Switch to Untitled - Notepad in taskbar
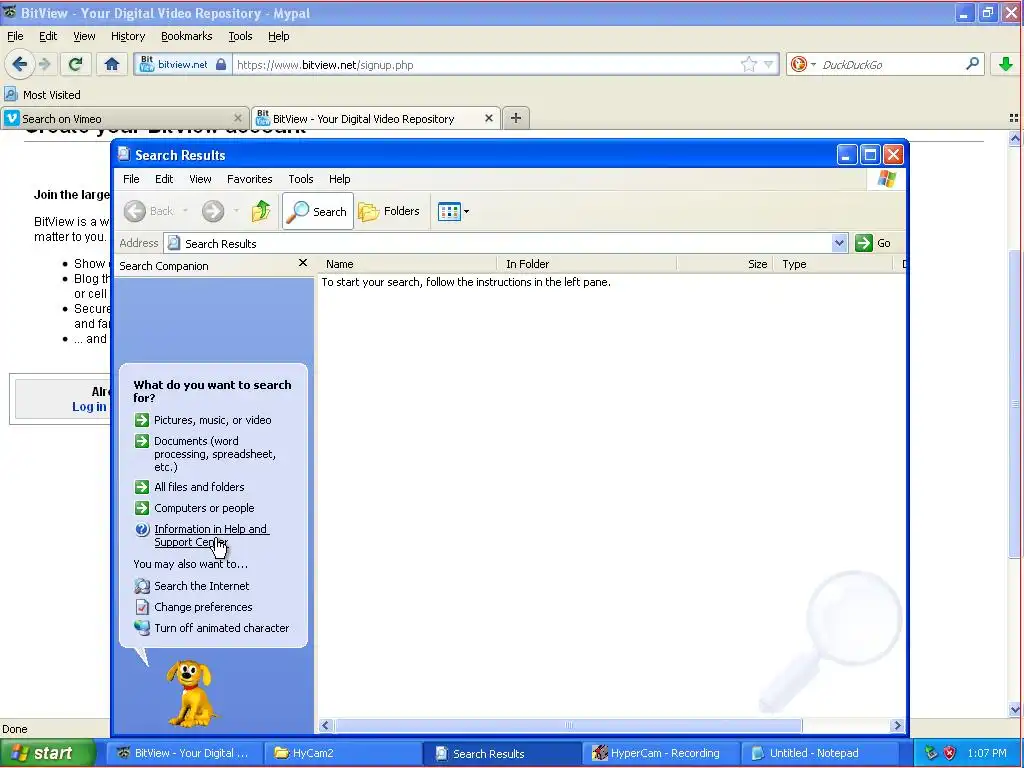The width and height of the screenshot is (1024, 768). pyautogui.click(x=819, y=753)
